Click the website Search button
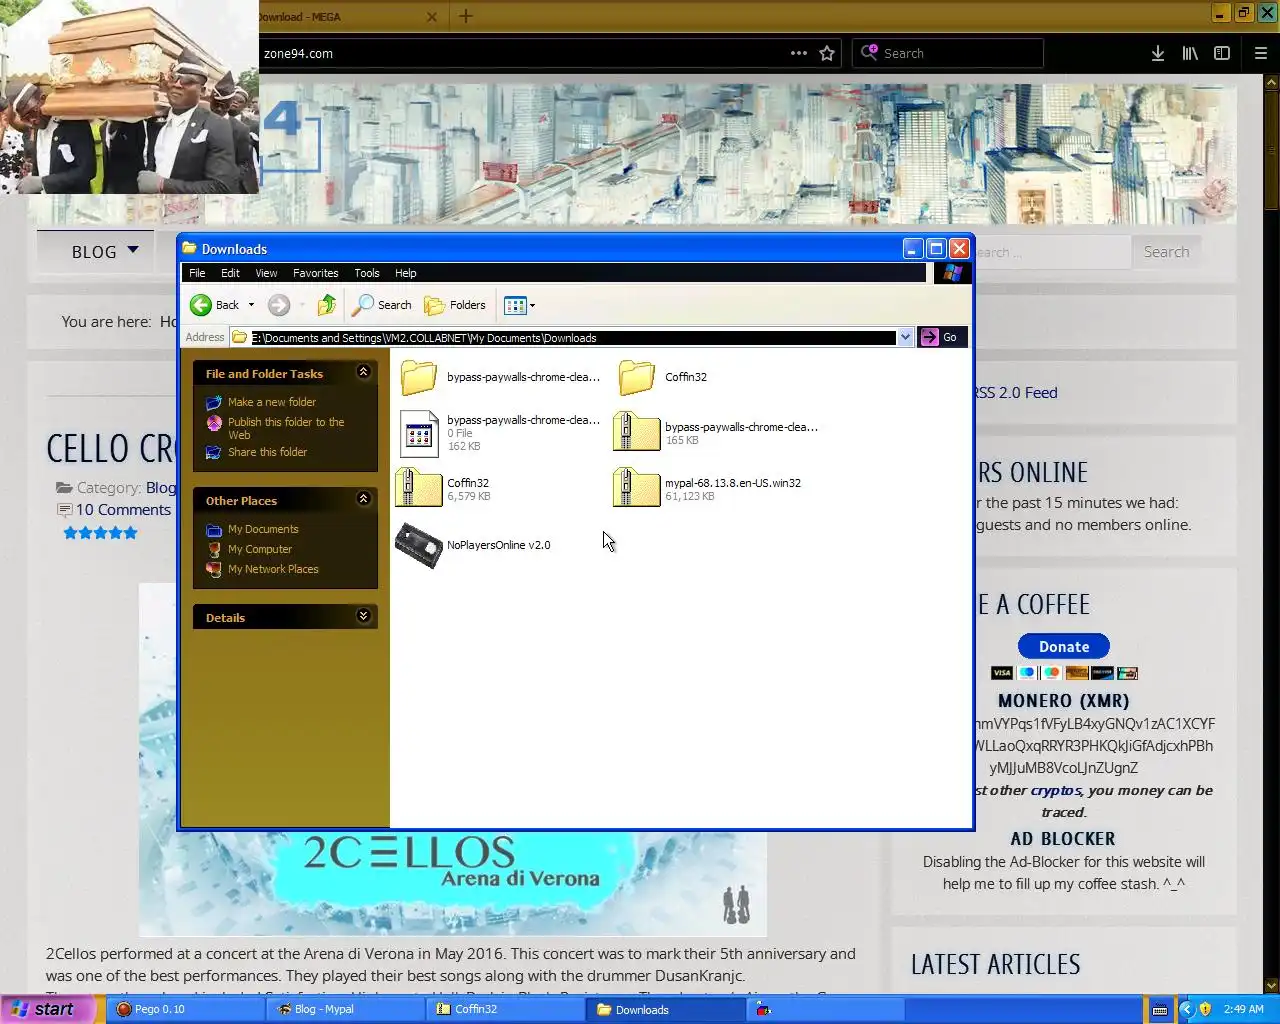 coord(1166,252)
